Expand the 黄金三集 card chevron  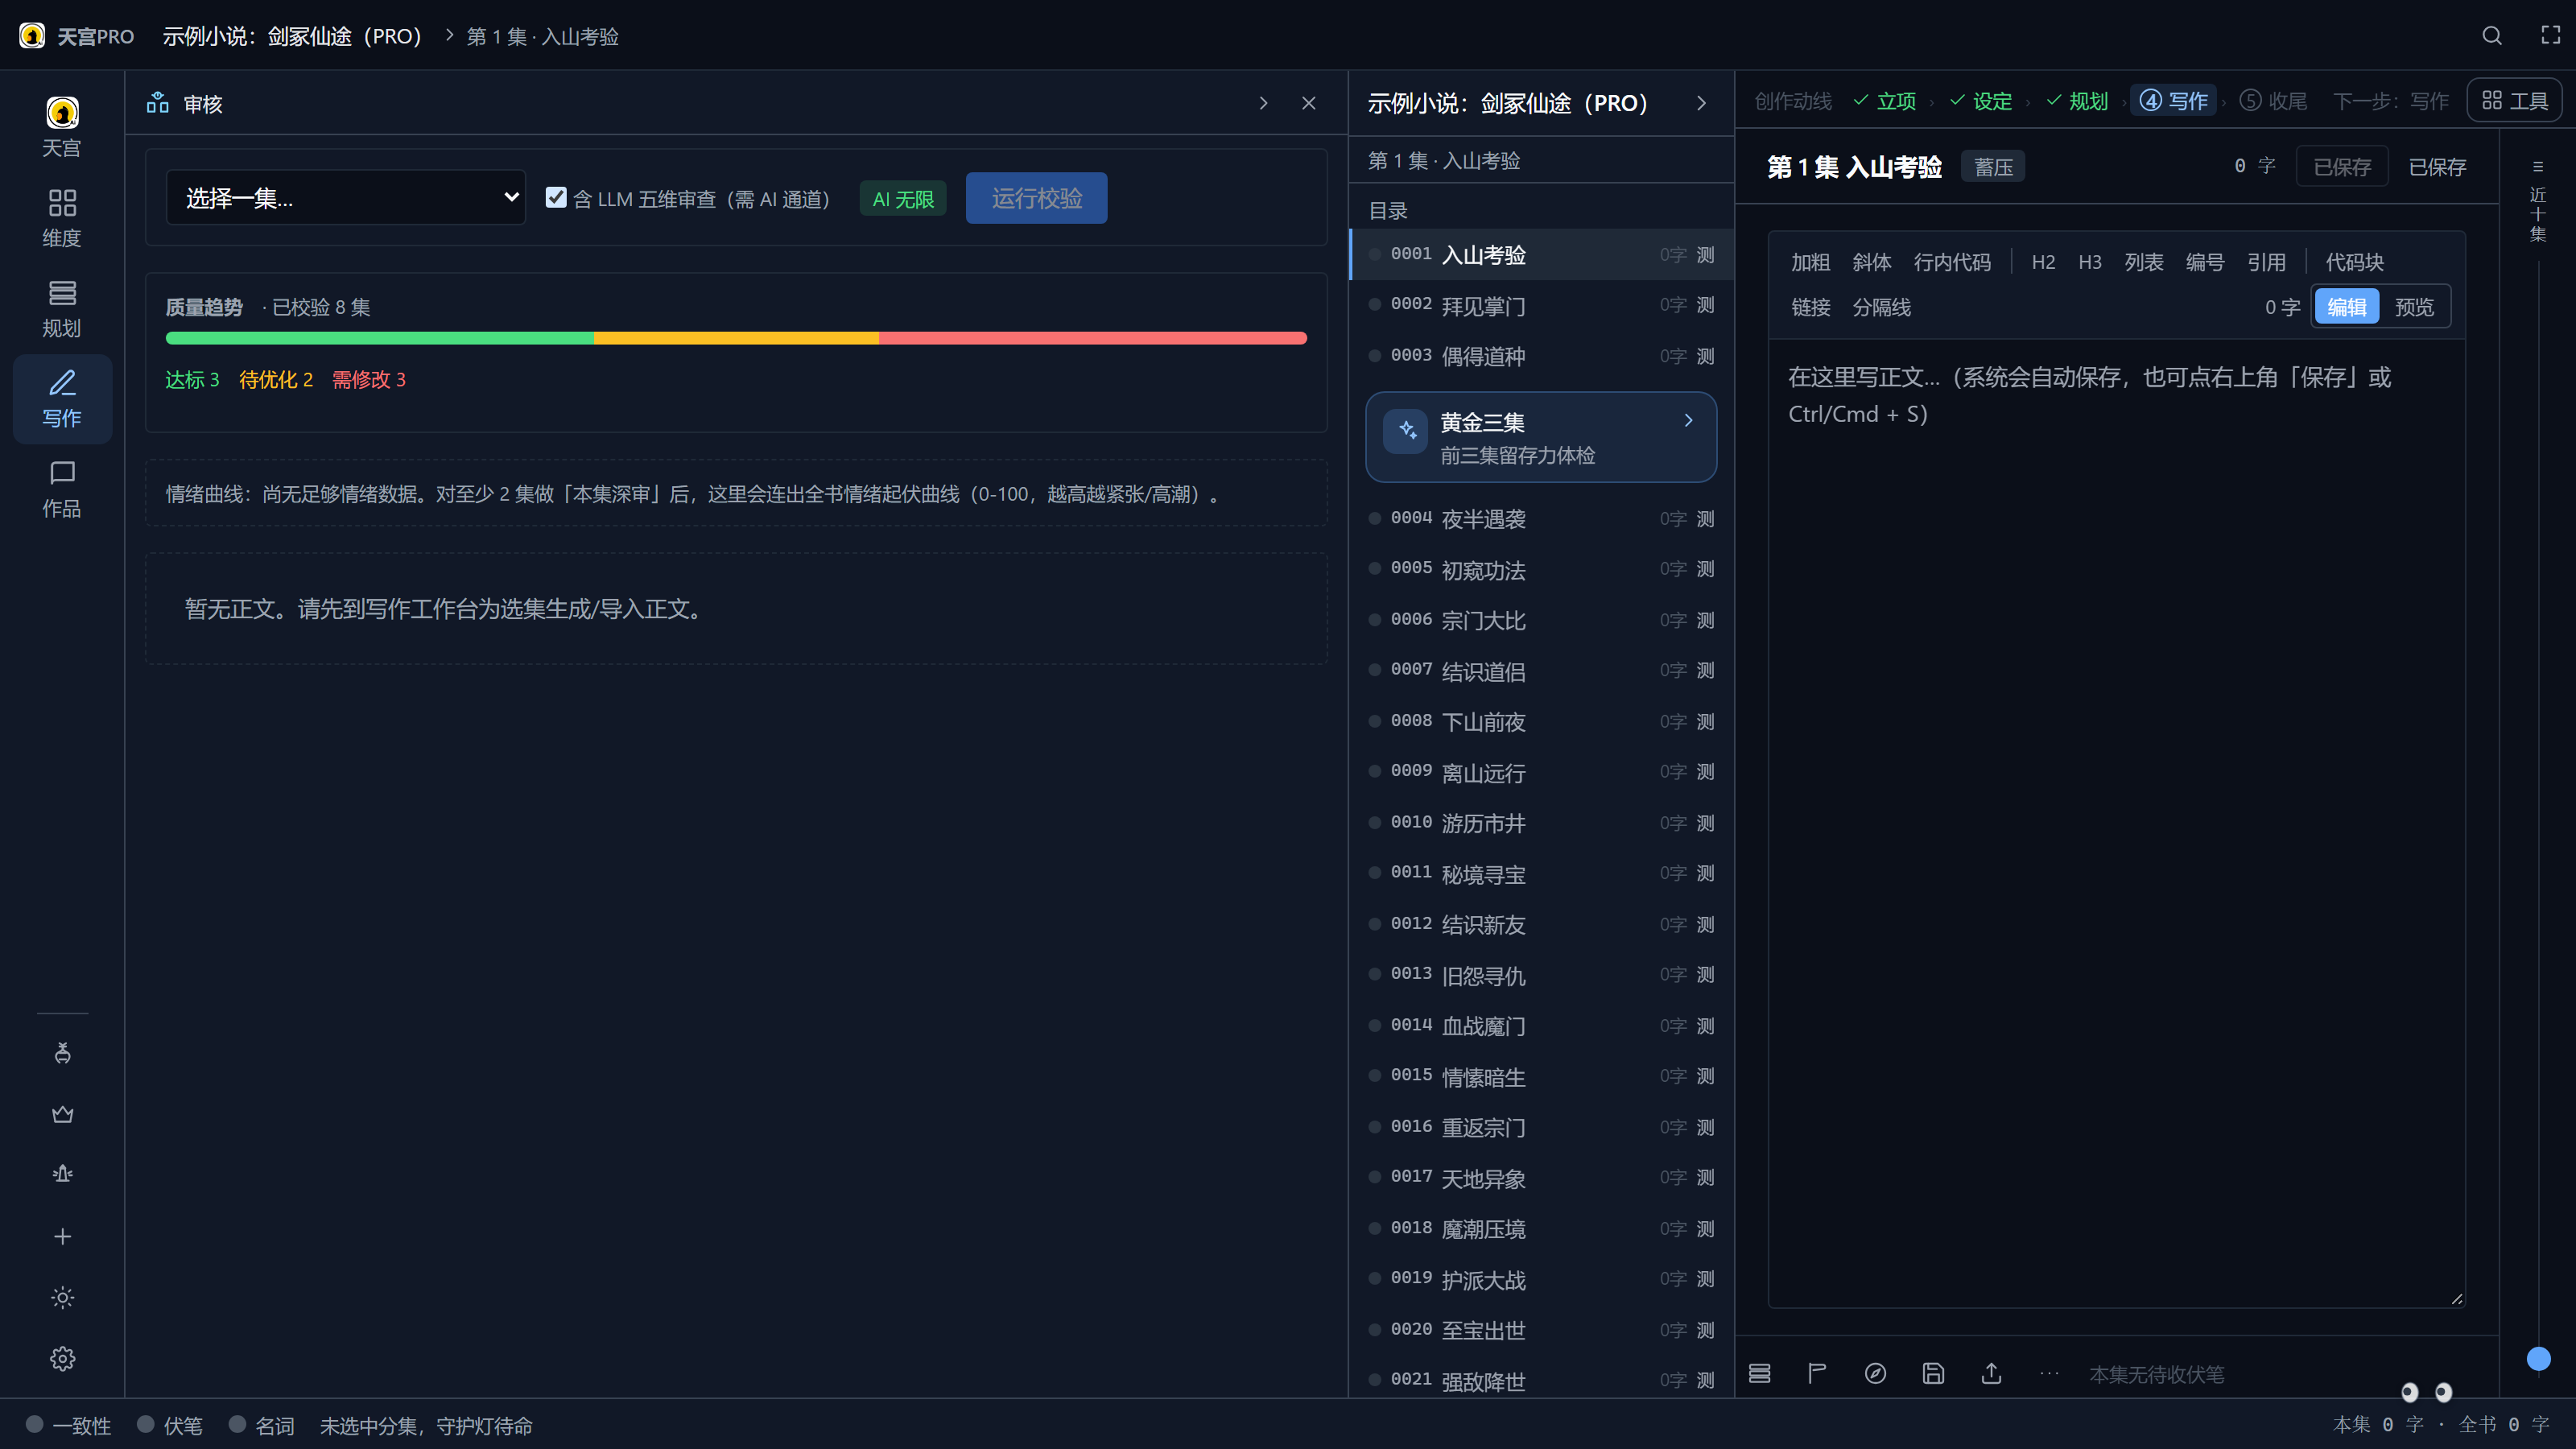tap(1688, 420)
